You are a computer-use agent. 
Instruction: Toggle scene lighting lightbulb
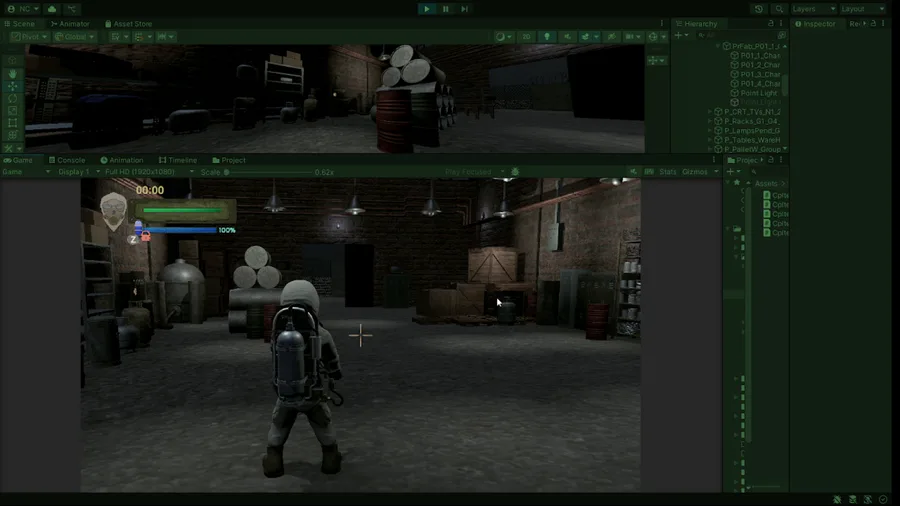point(547,37)
